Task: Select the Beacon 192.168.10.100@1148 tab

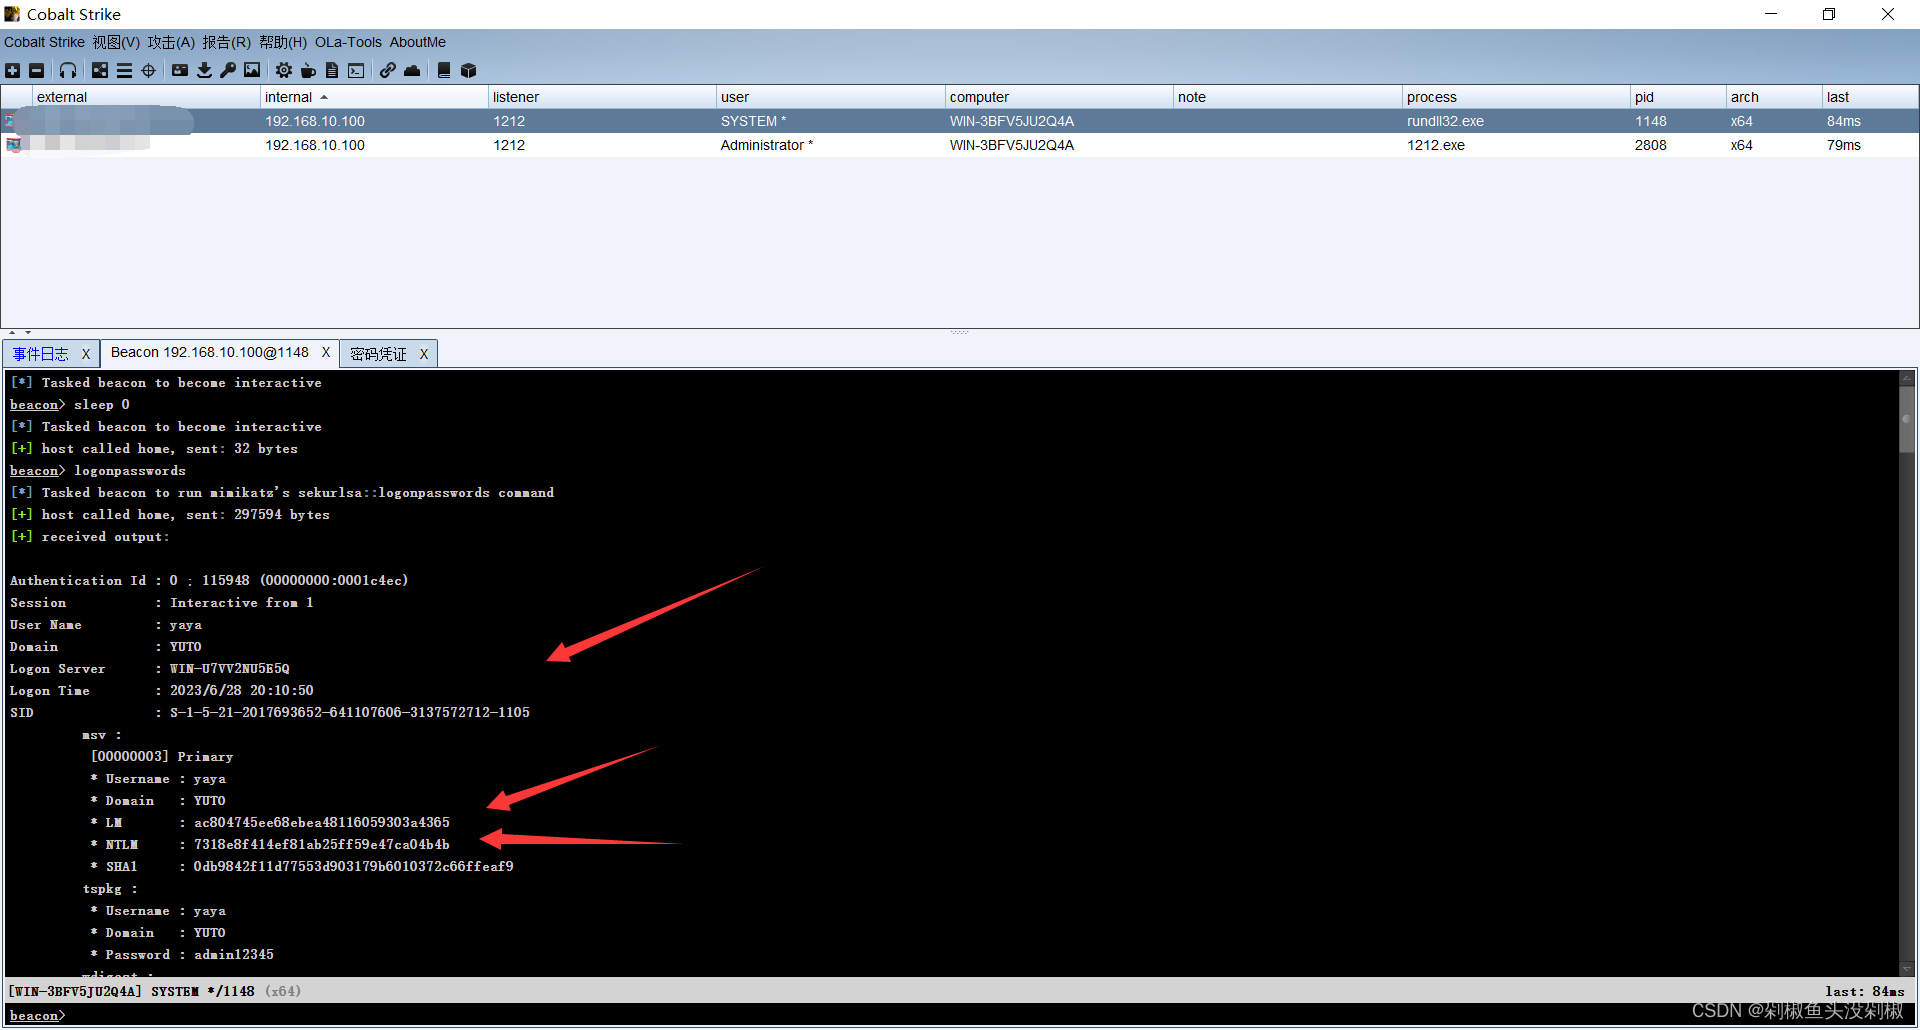Action: (x=209, y=352)
